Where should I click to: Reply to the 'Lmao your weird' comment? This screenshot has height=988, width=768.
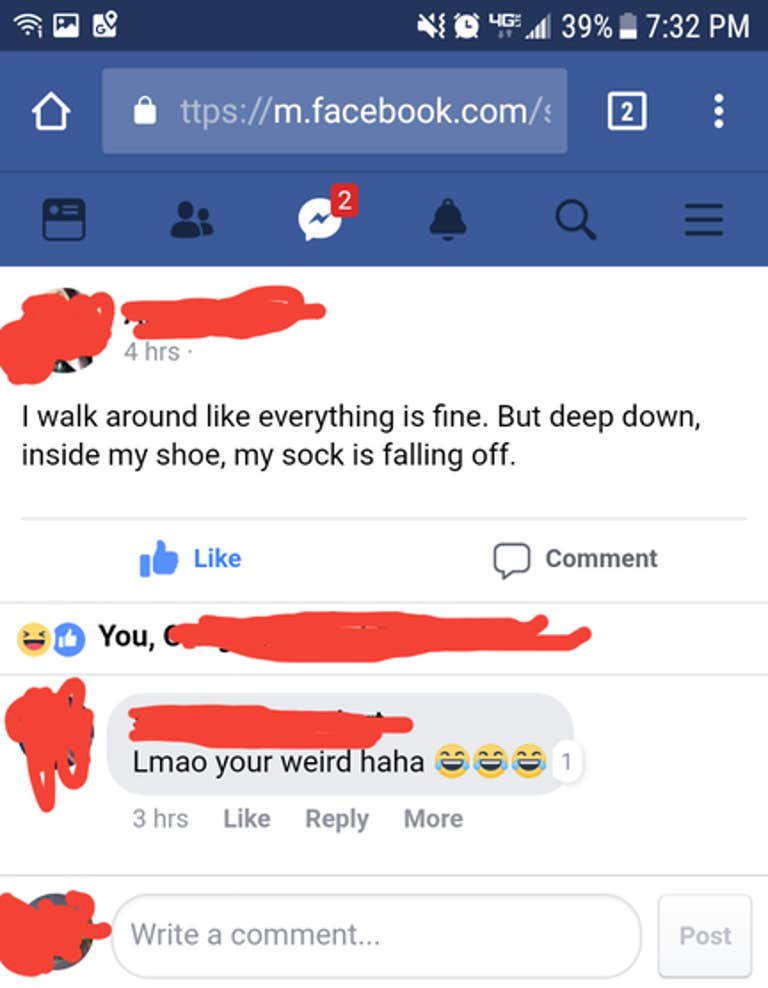tap(337, 819)
